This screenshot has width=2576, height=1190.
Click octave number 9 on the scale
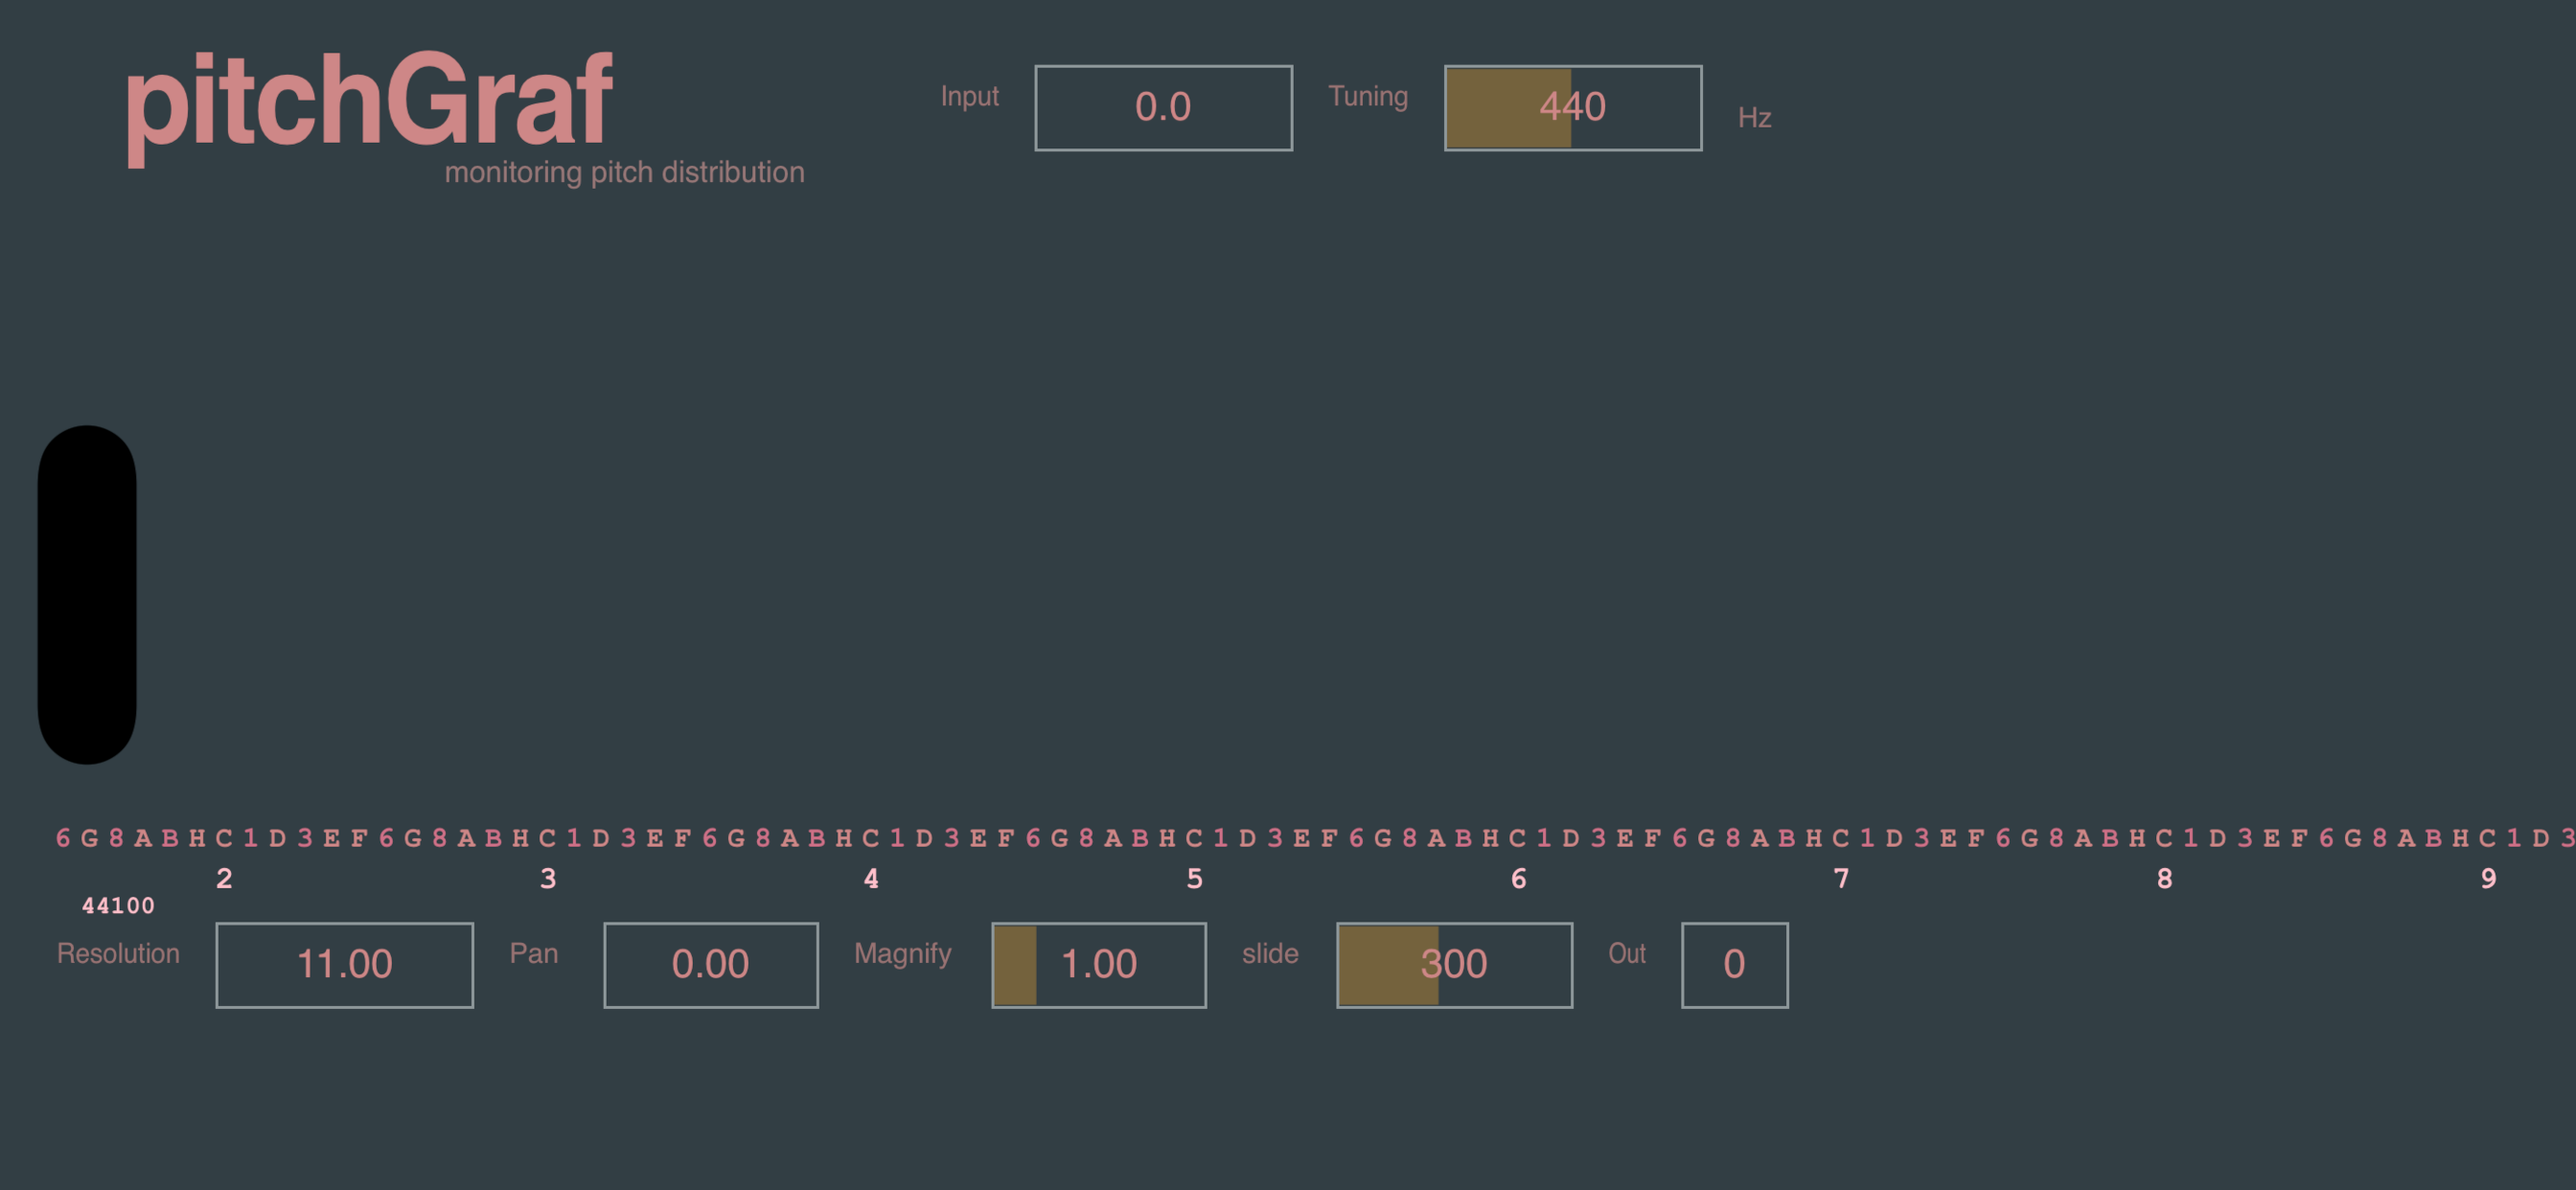click(2489, 879)
